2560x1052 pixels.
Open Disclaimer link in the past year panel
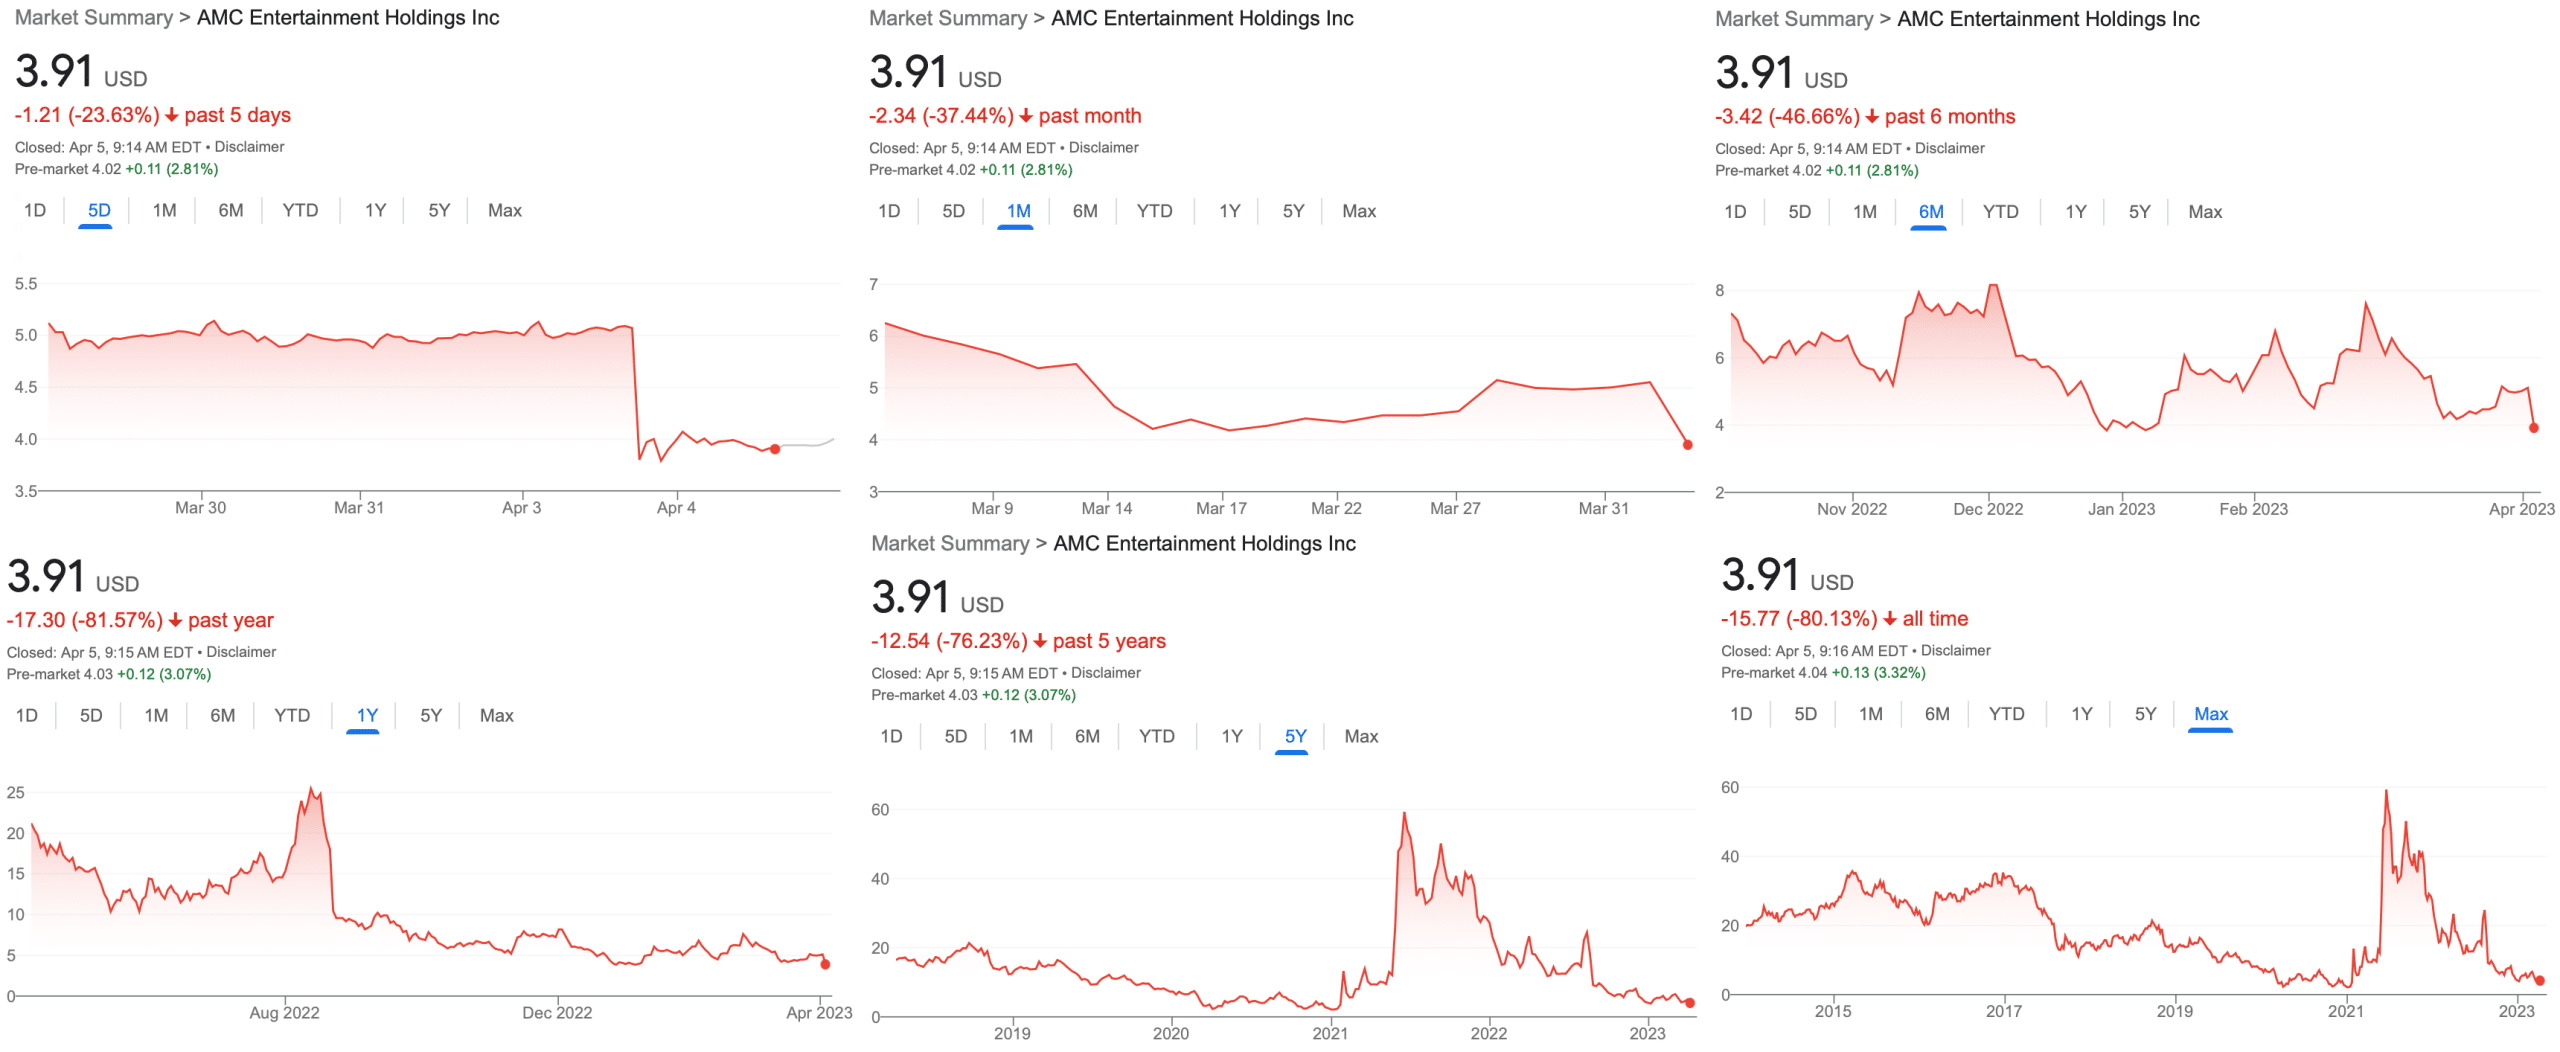tap(241, 652)
